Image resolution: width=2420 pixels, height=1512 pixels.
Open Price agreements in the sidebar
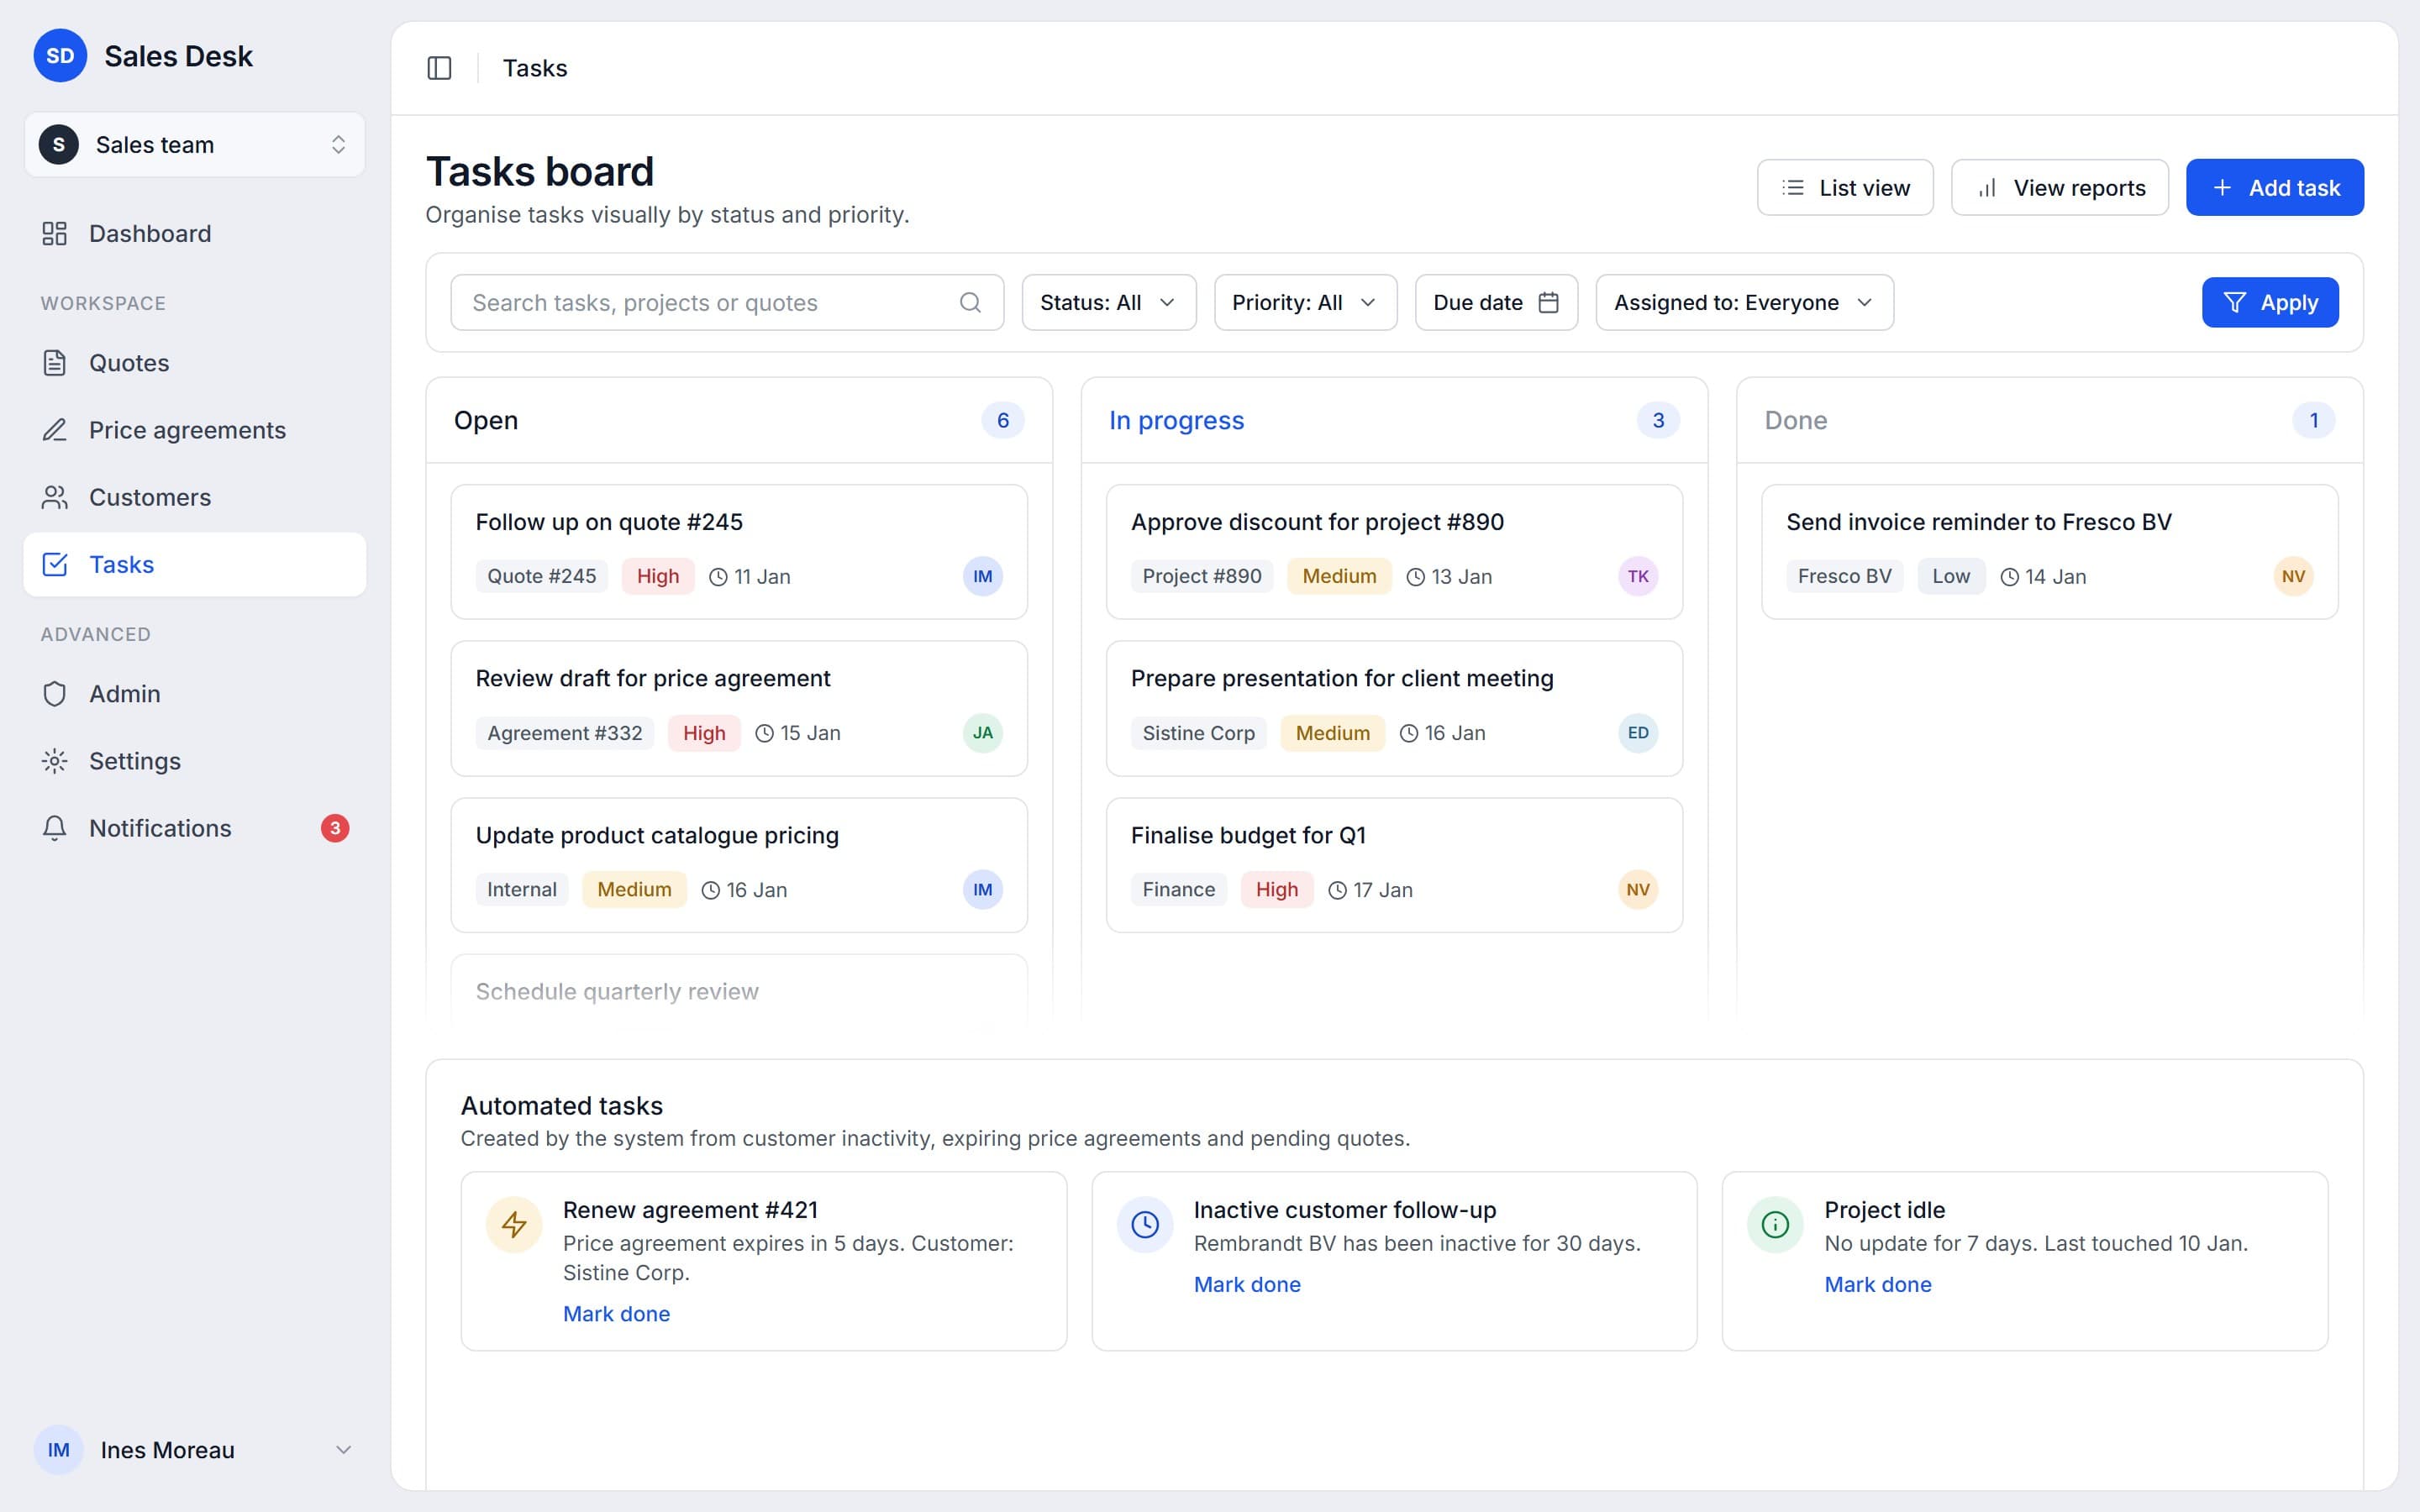click(195, 430)
